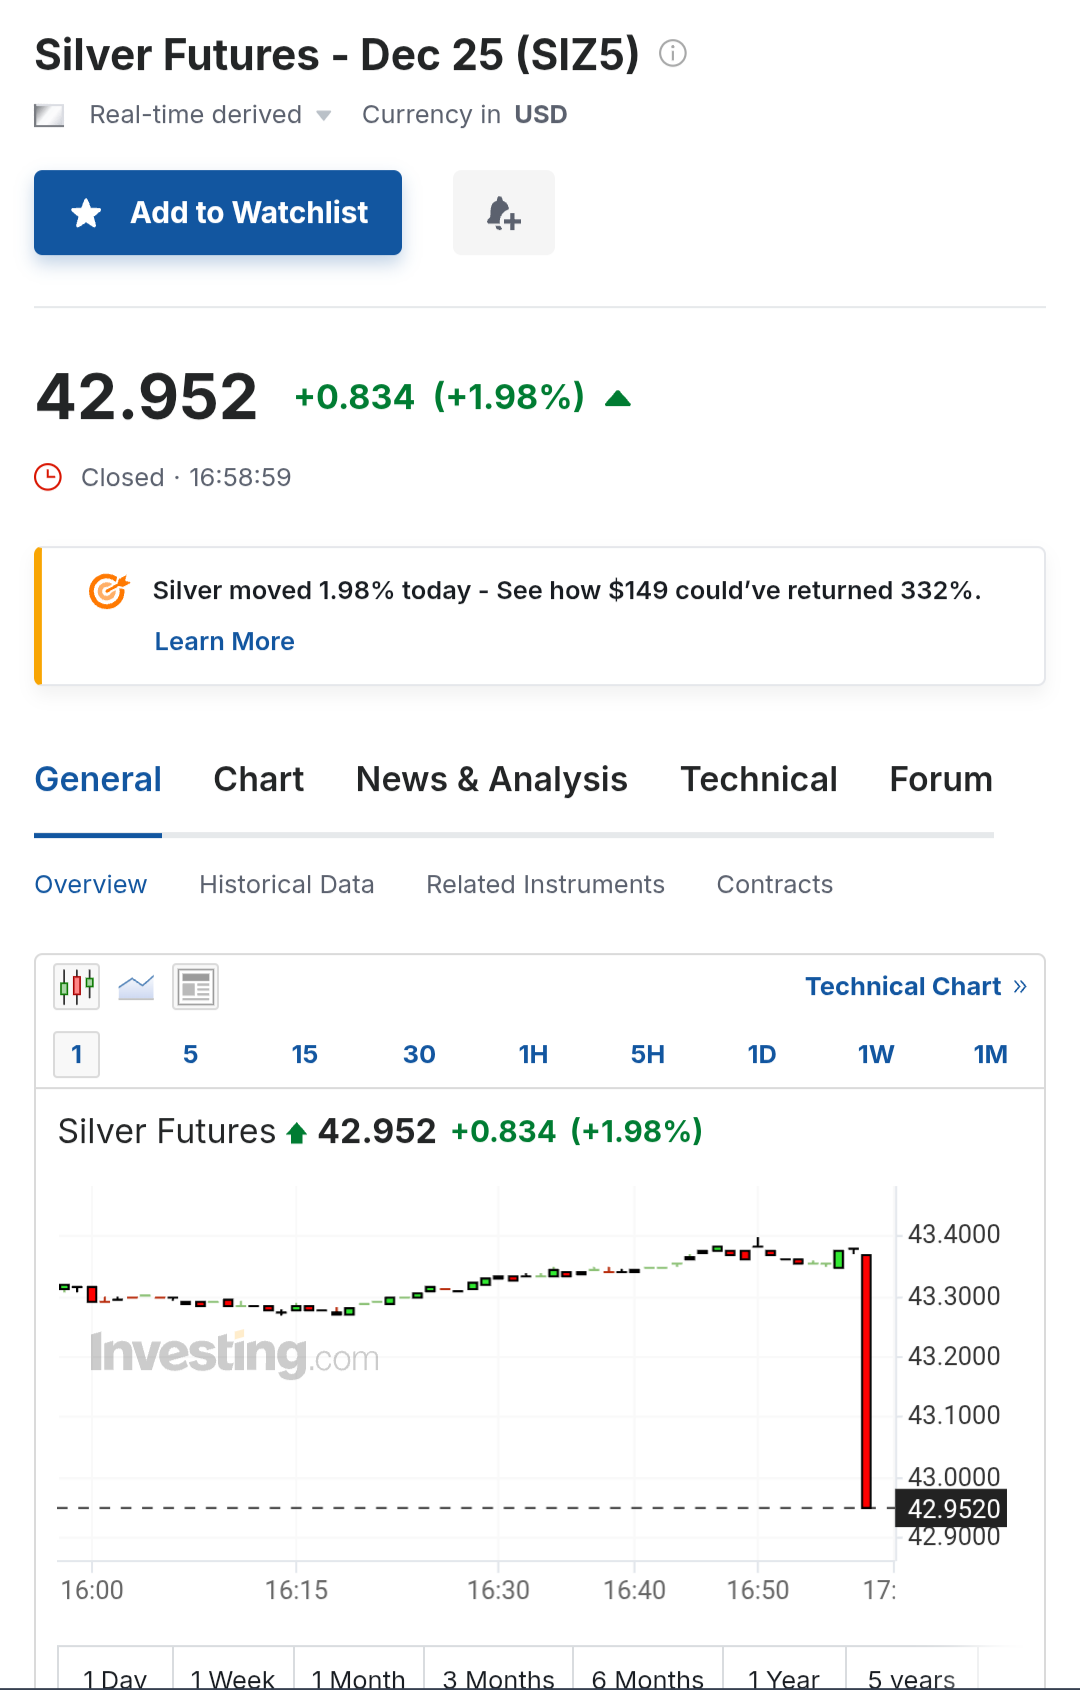
Task: Open the news-style chart view icon
Action: 195,987
